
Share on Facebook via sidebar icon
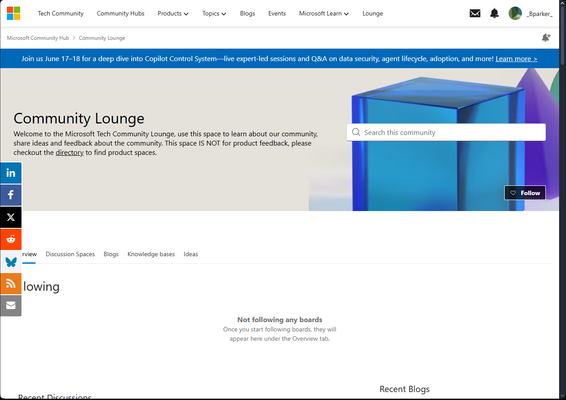pos(11,195)
